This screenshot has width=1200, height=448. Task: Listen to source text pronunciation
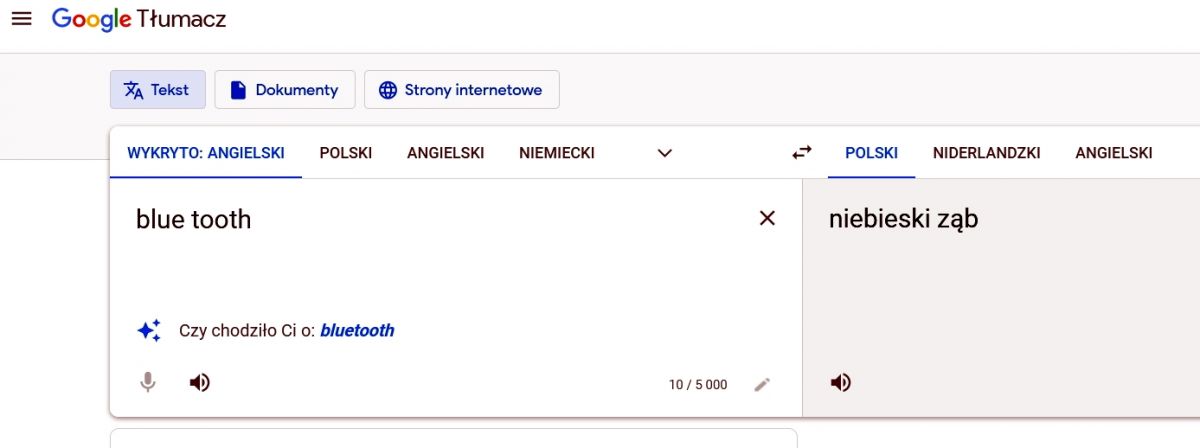click(x=200, y=382)
